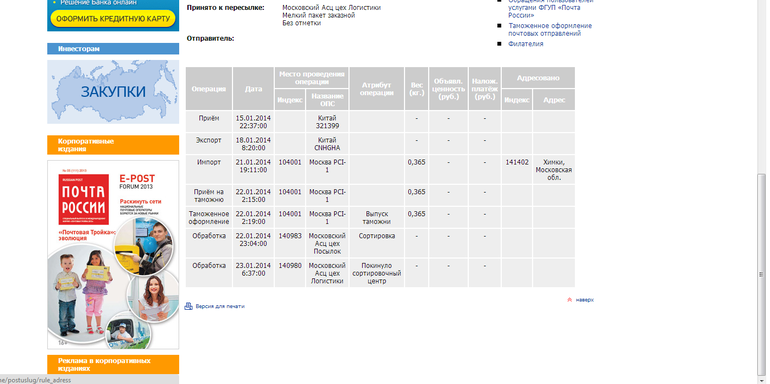Click the print version printer icon

[x=188, y=306]
